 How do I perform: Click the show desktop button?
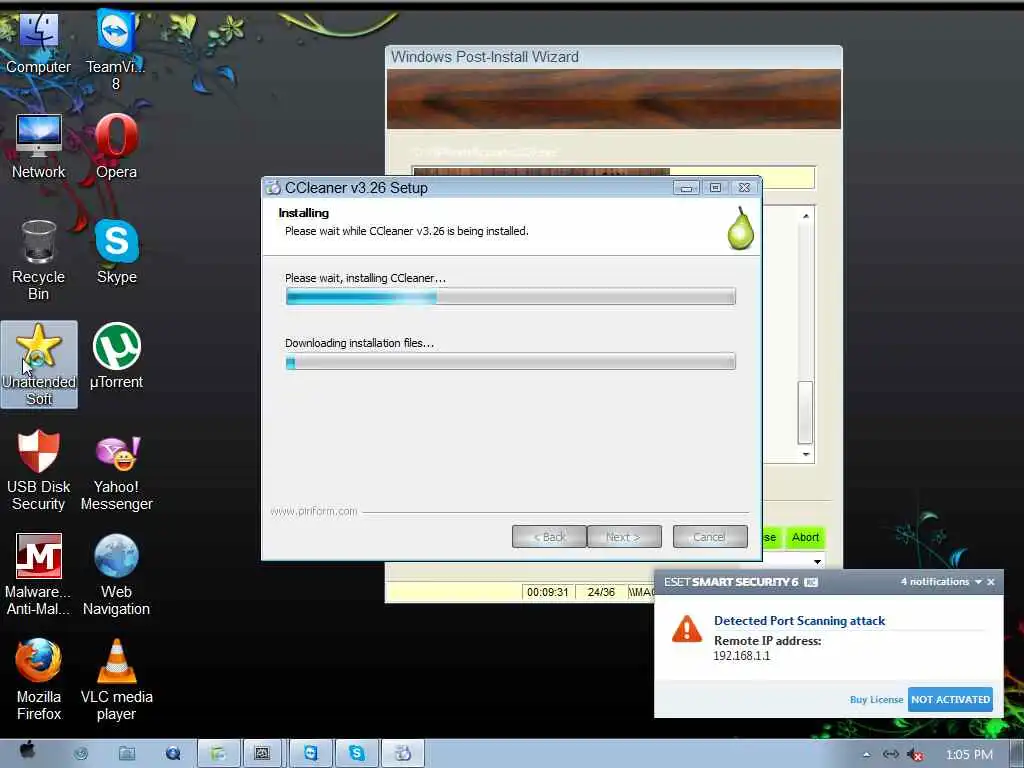1017,754
